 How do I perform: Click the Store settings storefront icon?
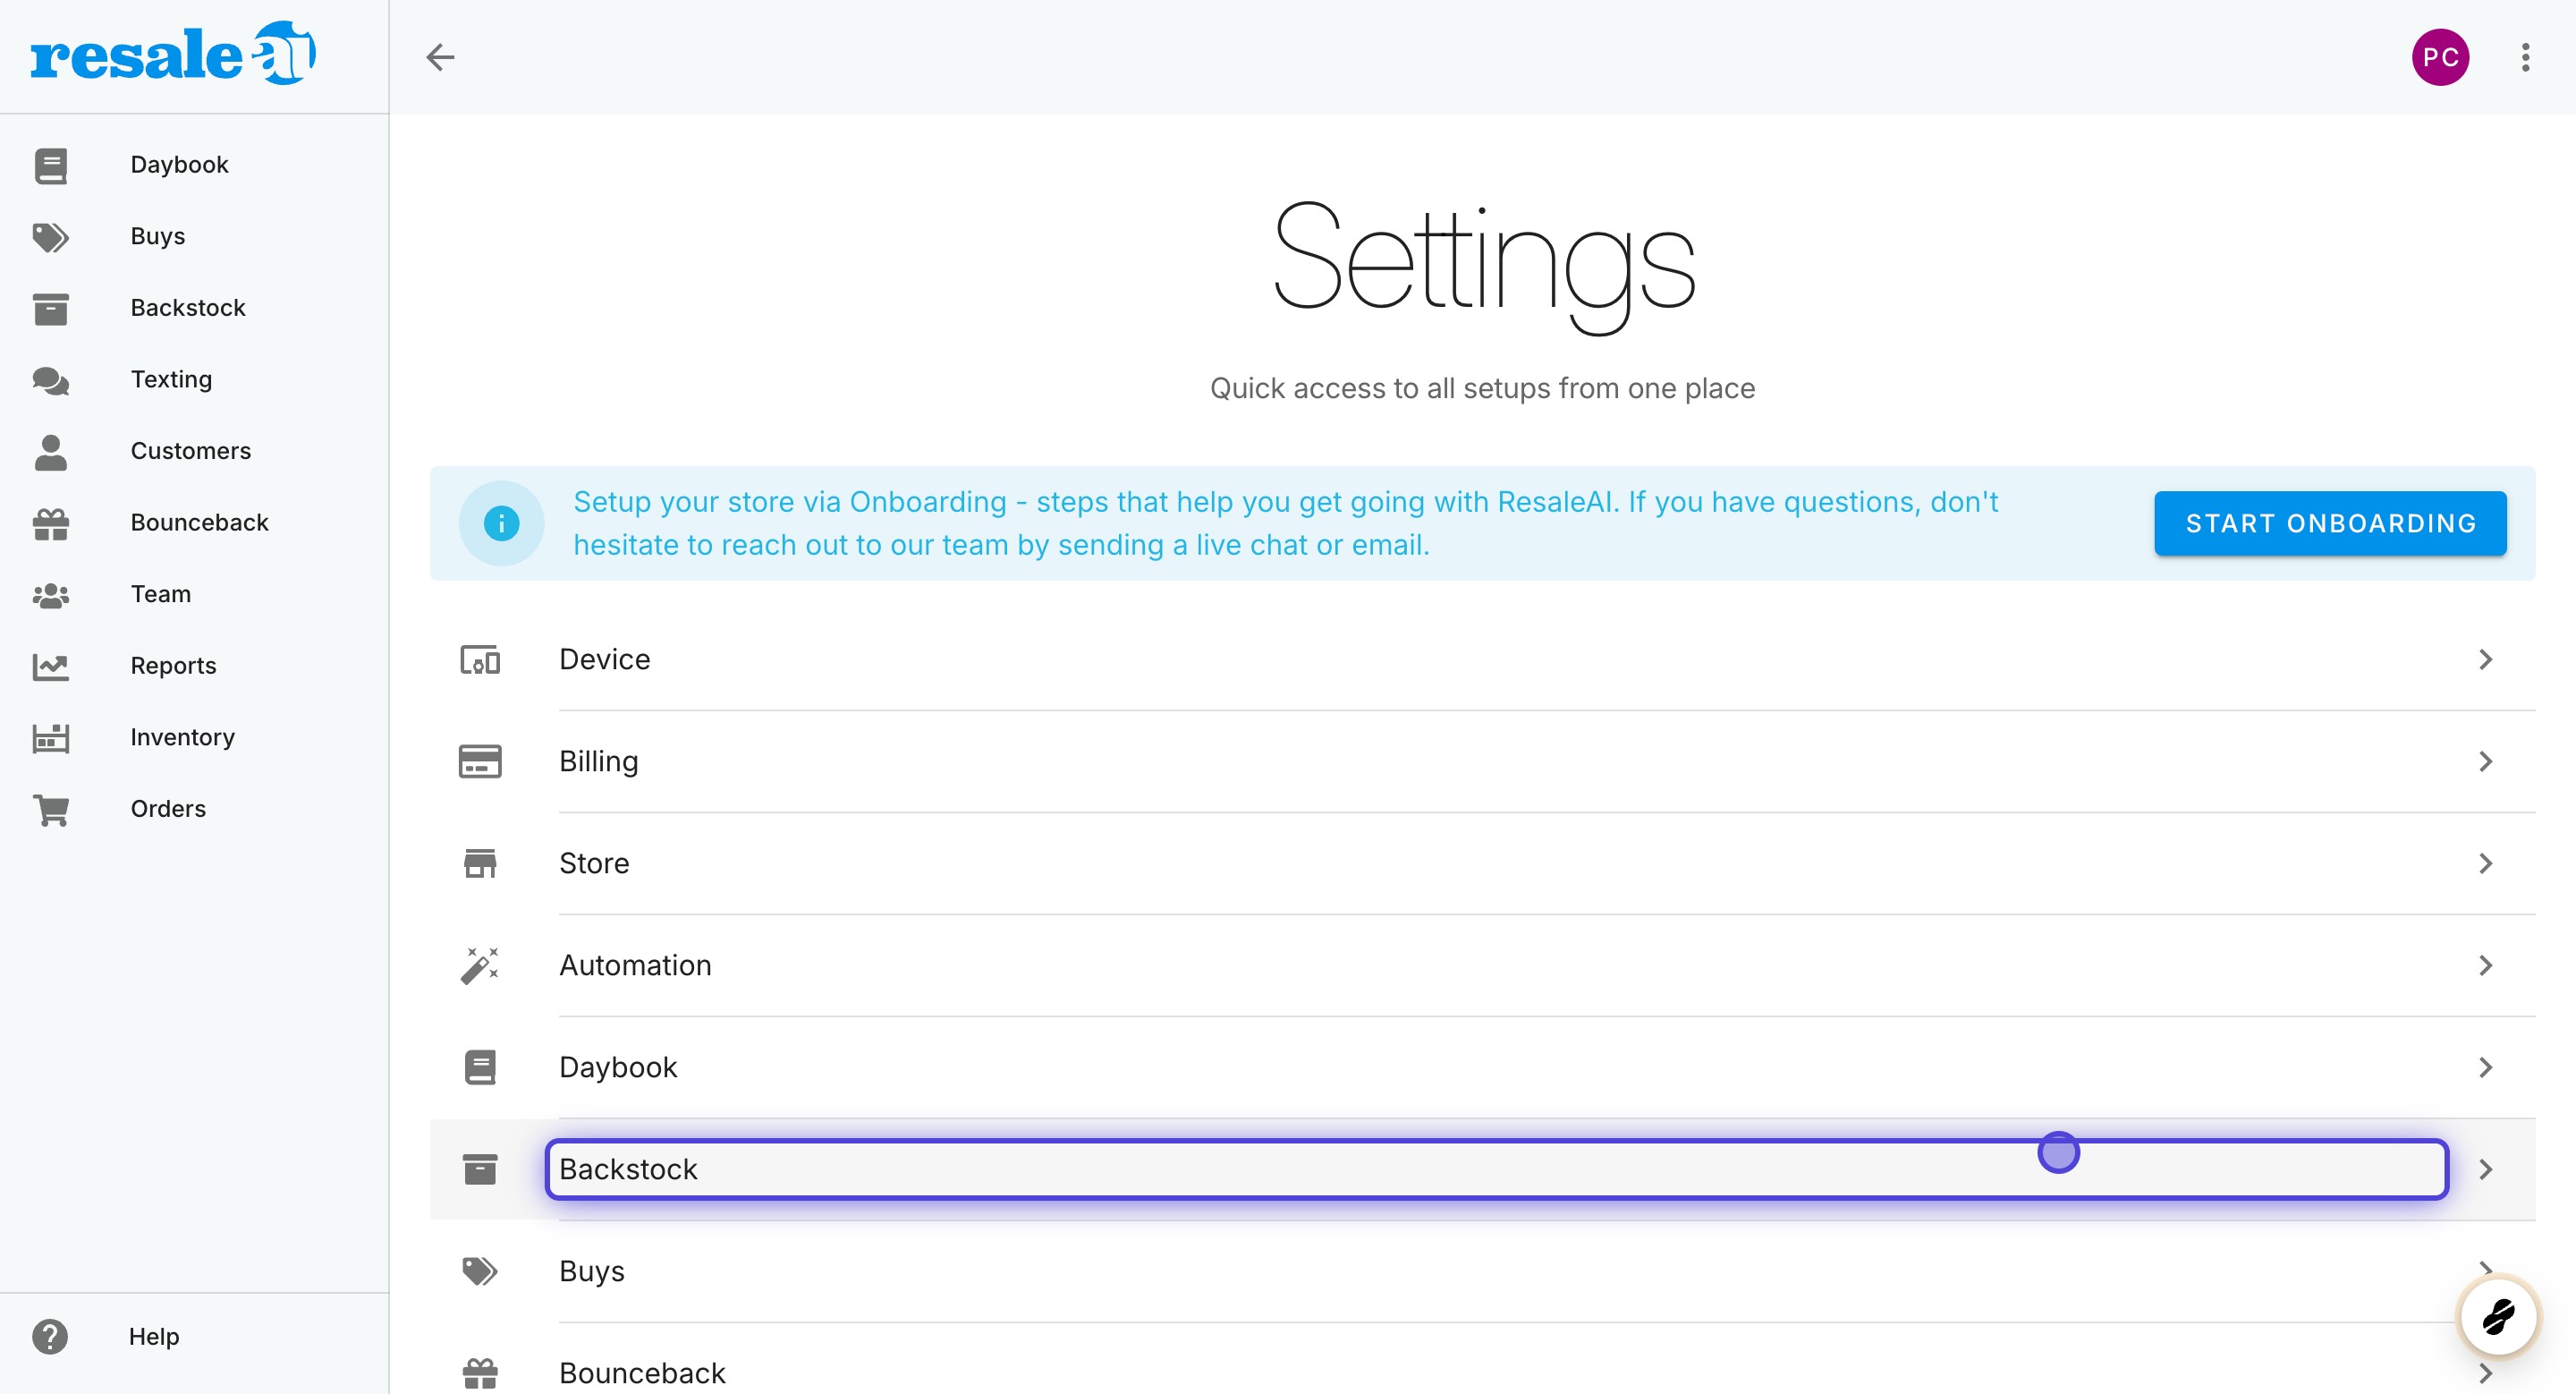click(480, 864)
